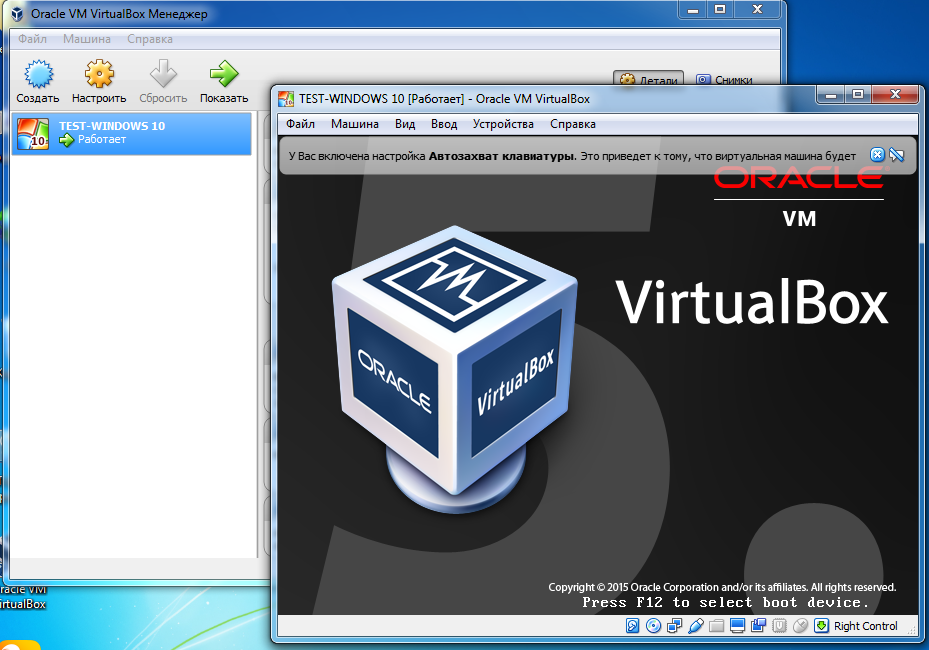Click the Сбросить toolbar button

(x=163, y=82)
